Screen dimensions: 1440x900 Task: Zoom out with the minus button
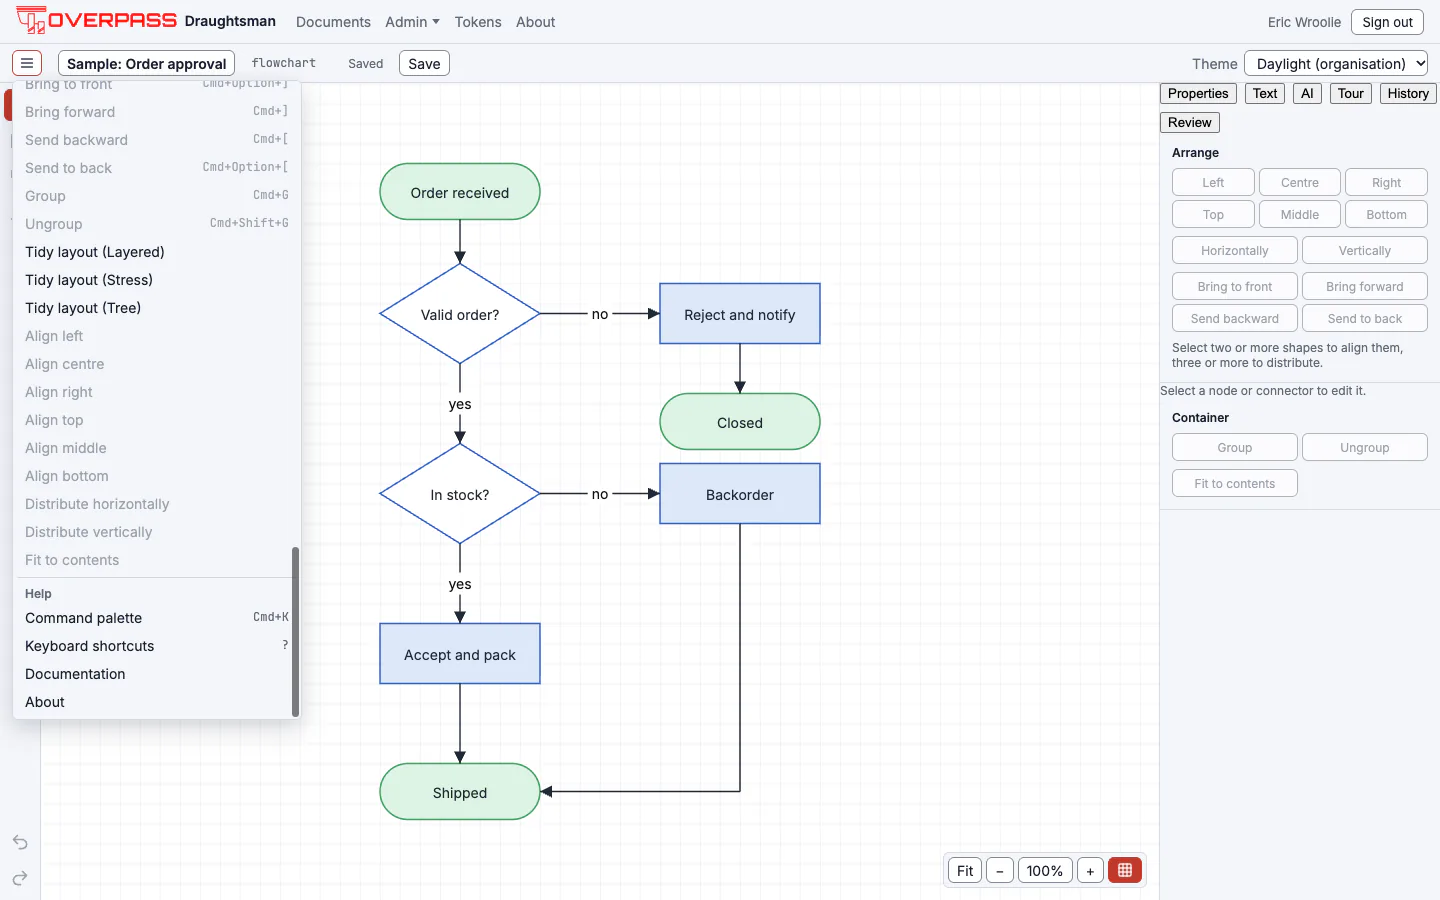coord(999,870)
